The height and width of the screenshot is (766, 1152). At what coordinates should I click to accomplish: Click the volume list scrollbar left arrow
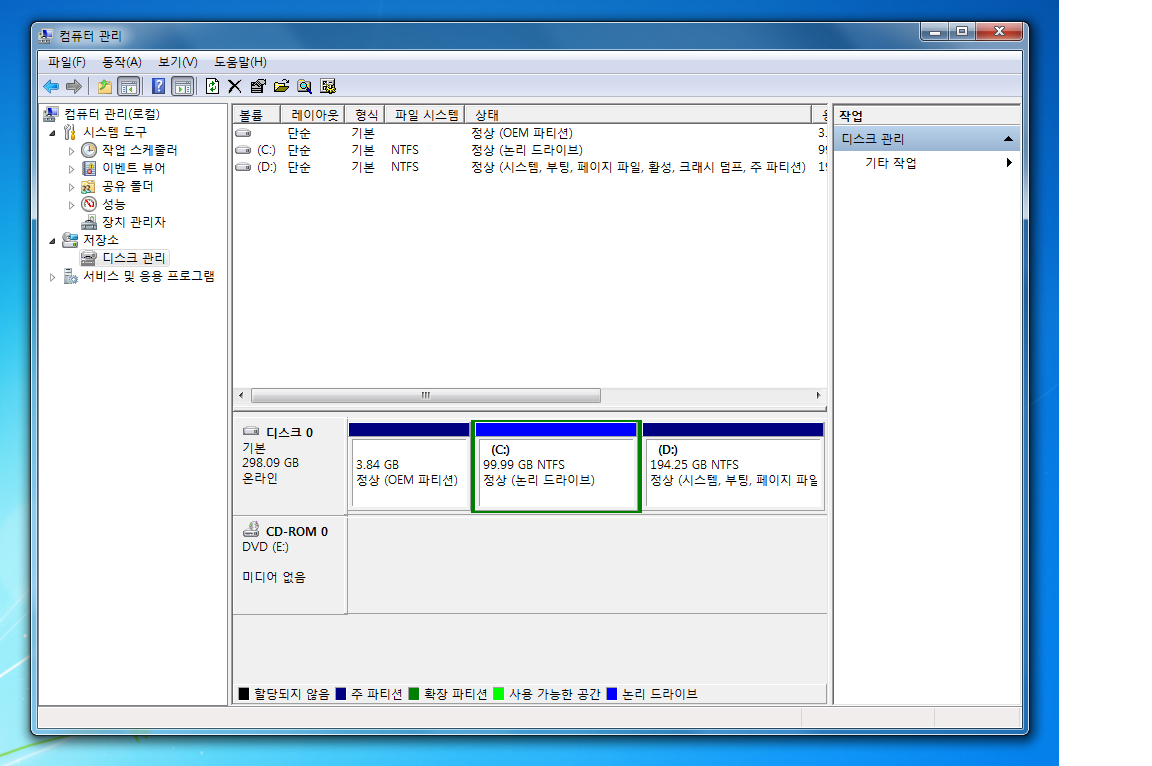(x=241, y=396)
